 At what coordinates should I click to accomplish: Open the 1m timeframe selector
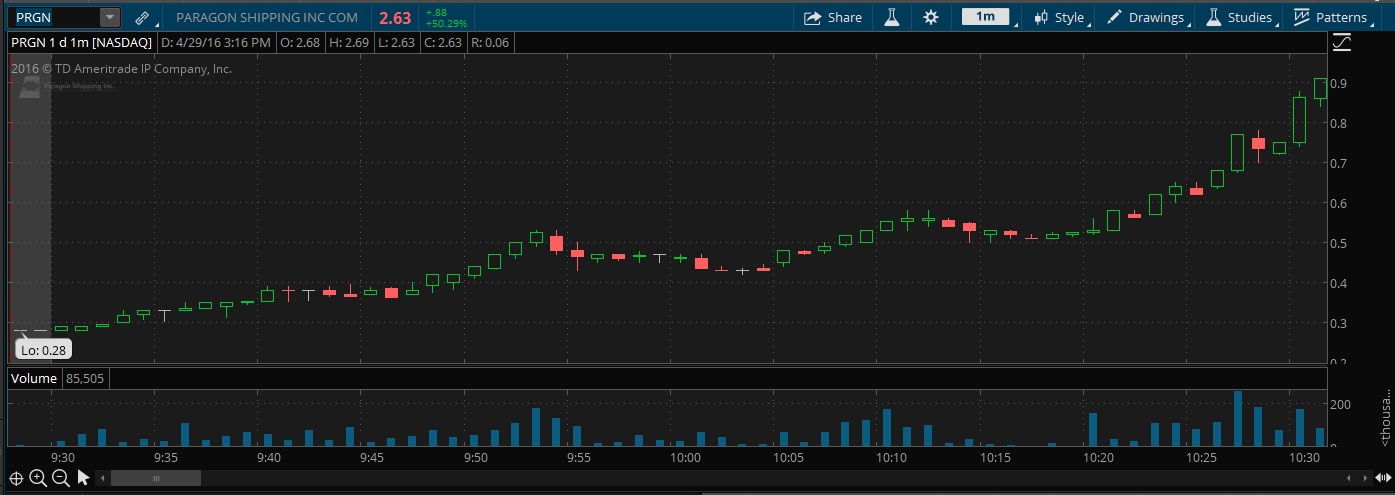[x=986, y=17]
